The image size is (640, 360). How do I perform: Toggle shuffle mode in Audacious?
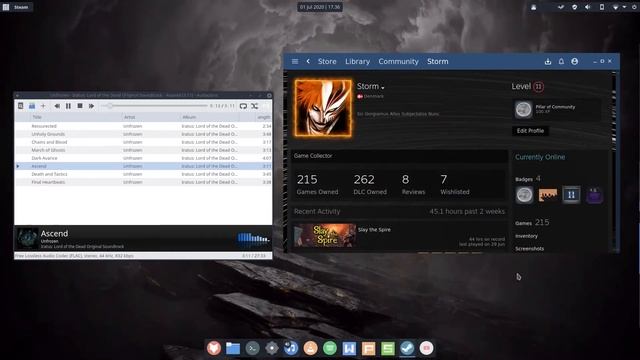tap(255, 106)
